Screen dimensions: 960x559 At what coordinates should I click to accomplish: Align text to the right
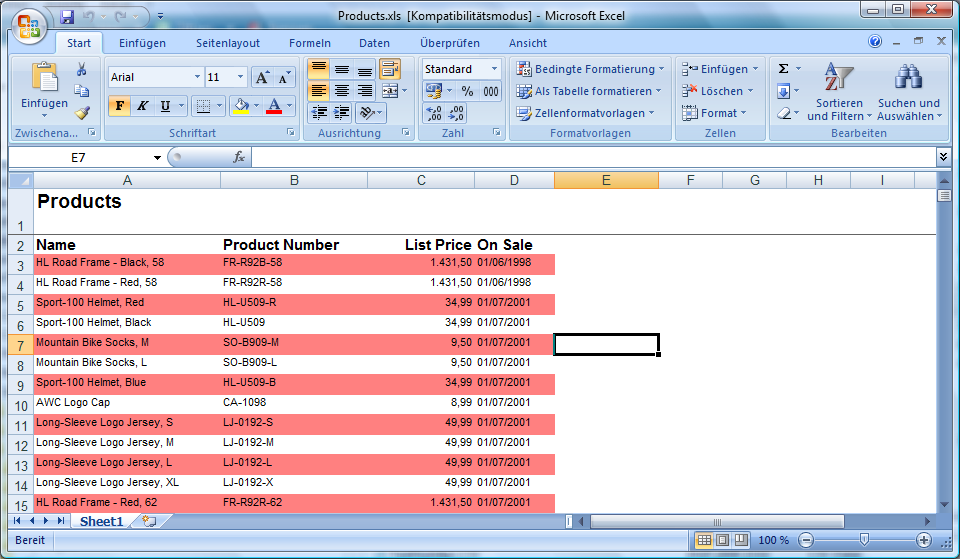click(x=364, y=91)
